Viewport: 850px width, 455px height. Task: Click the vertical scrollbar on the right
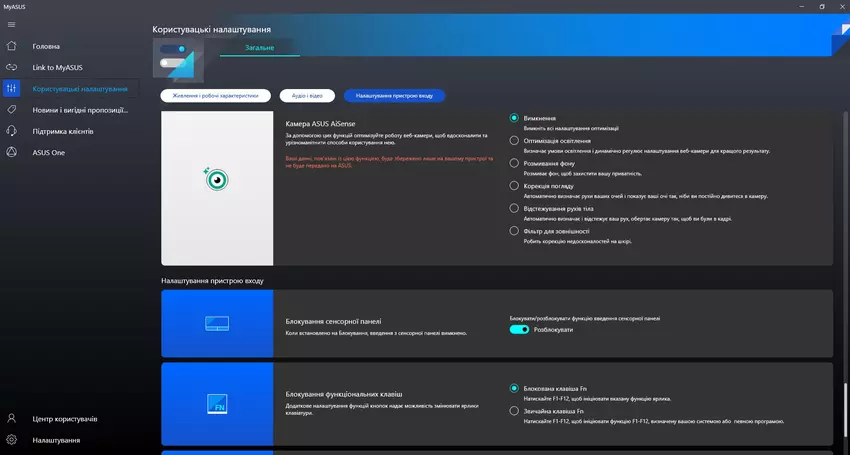coord(843,395)
